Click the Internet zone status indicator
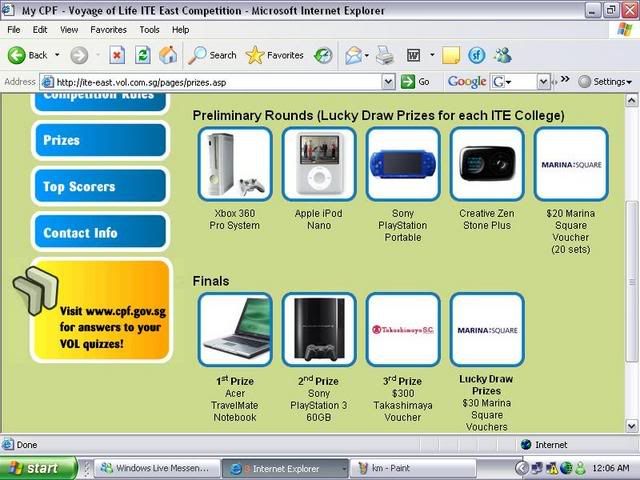The width and height of the screenshot is (640, 480). tap(545, 444)
